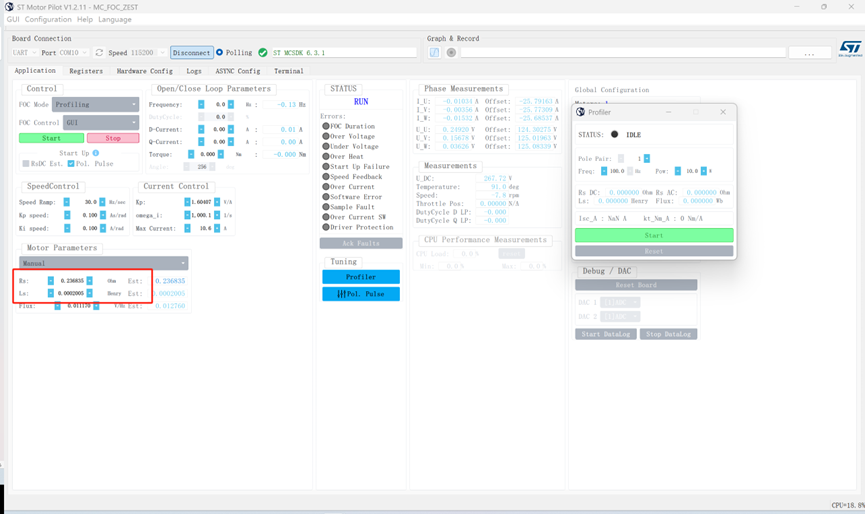
Task: Refresh the COM port list icon
Action: 99,52
